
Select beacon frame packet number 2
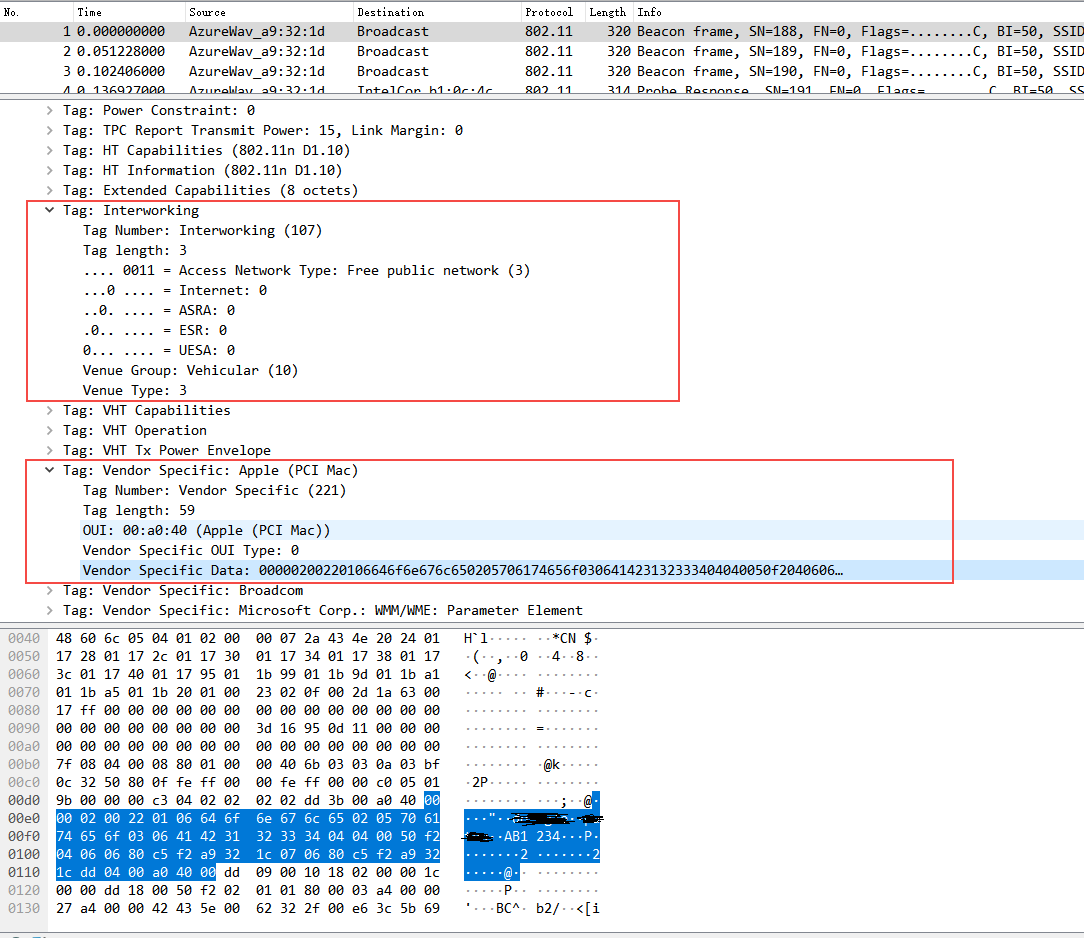point(300,51)
